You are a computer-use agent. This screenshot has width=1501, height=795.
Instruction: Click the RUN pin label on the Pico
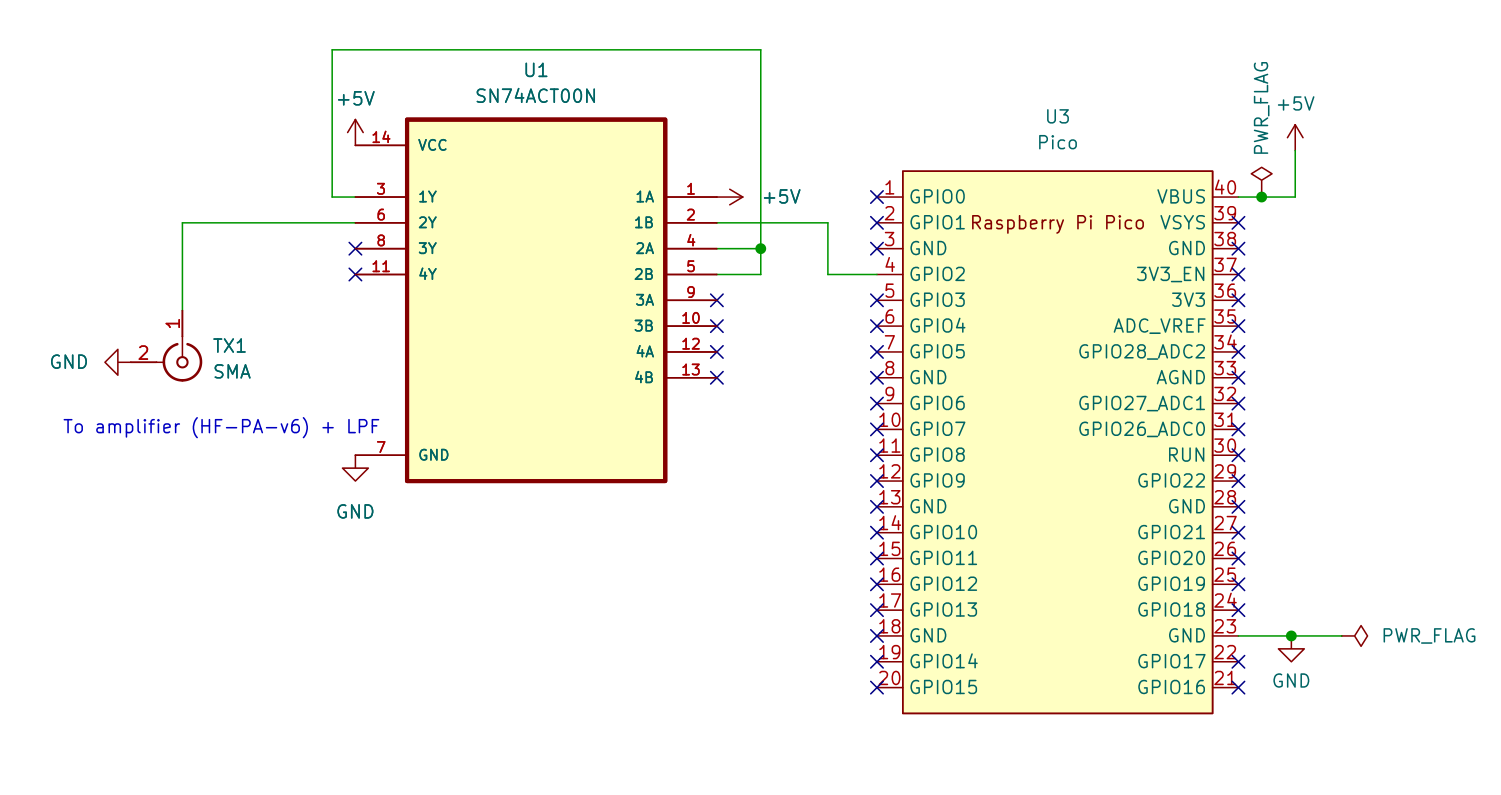[x=1188, y=455]
